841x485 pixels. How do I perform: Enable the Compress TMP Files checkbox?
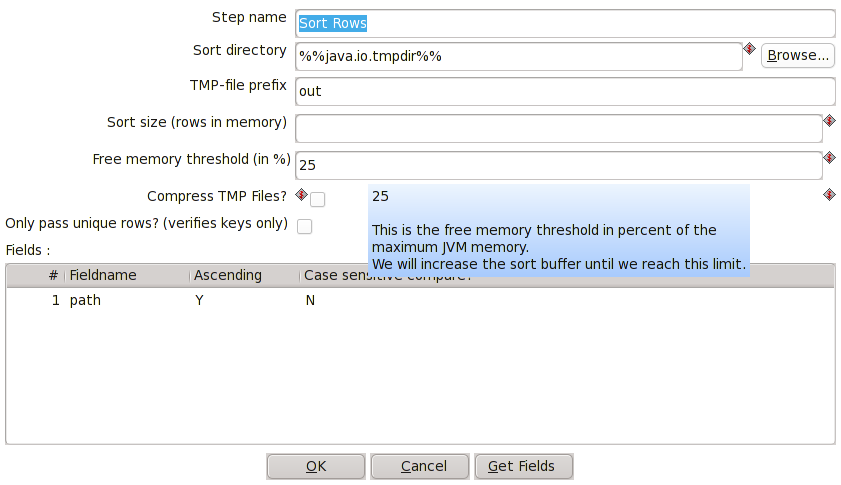tap(318, 200)
